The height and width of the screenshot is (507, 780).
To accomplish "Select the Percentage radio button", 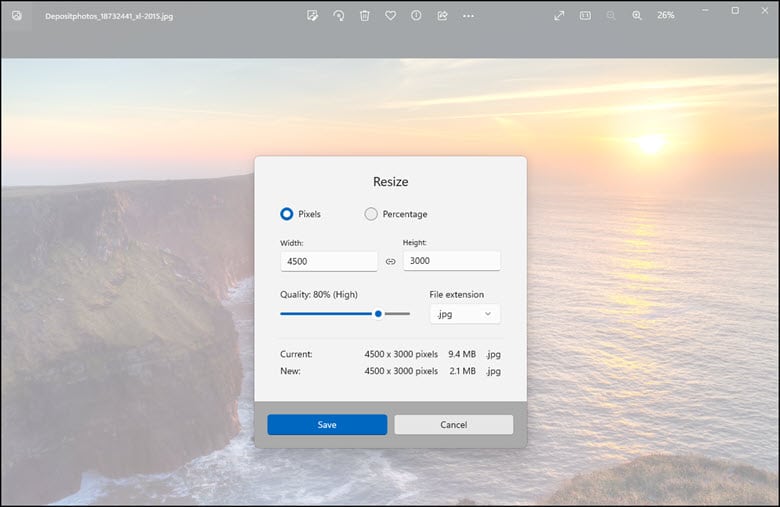I will pyautogui.click(x=371, y=214).
